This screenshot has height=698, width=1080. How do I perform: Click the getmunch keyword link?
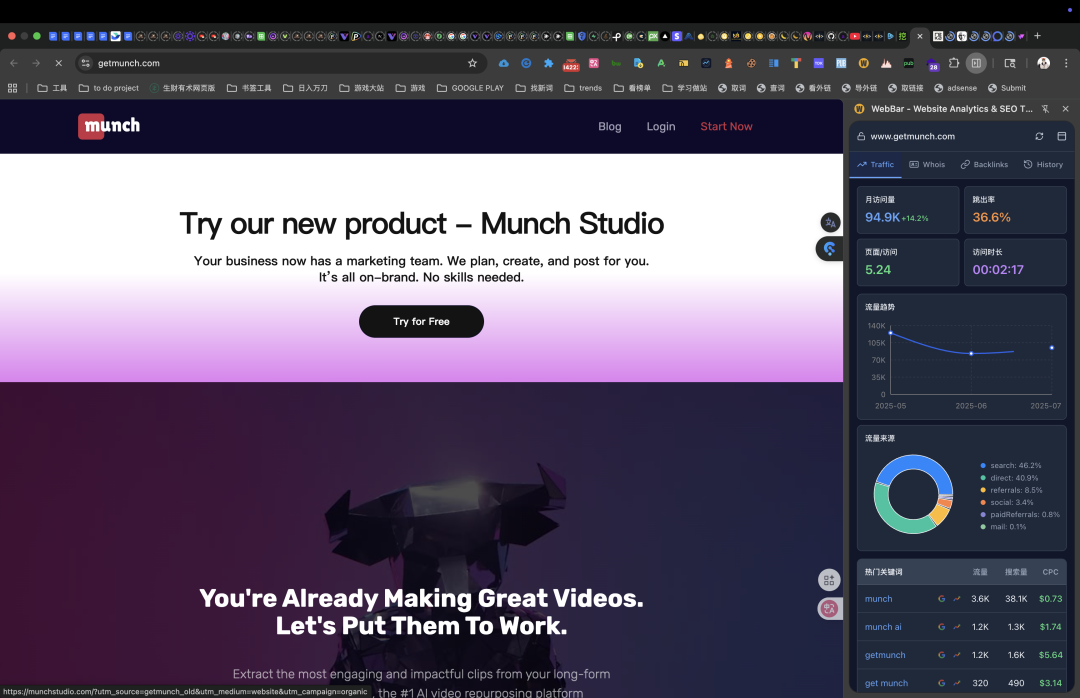pyautogui.click(x=885, y=655)
